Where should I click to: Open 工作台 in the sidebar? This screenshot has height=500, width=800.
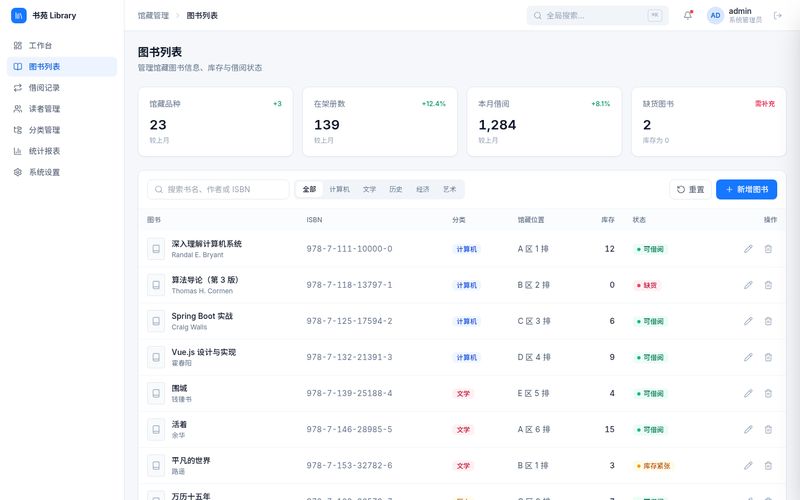tap(62, 45)
